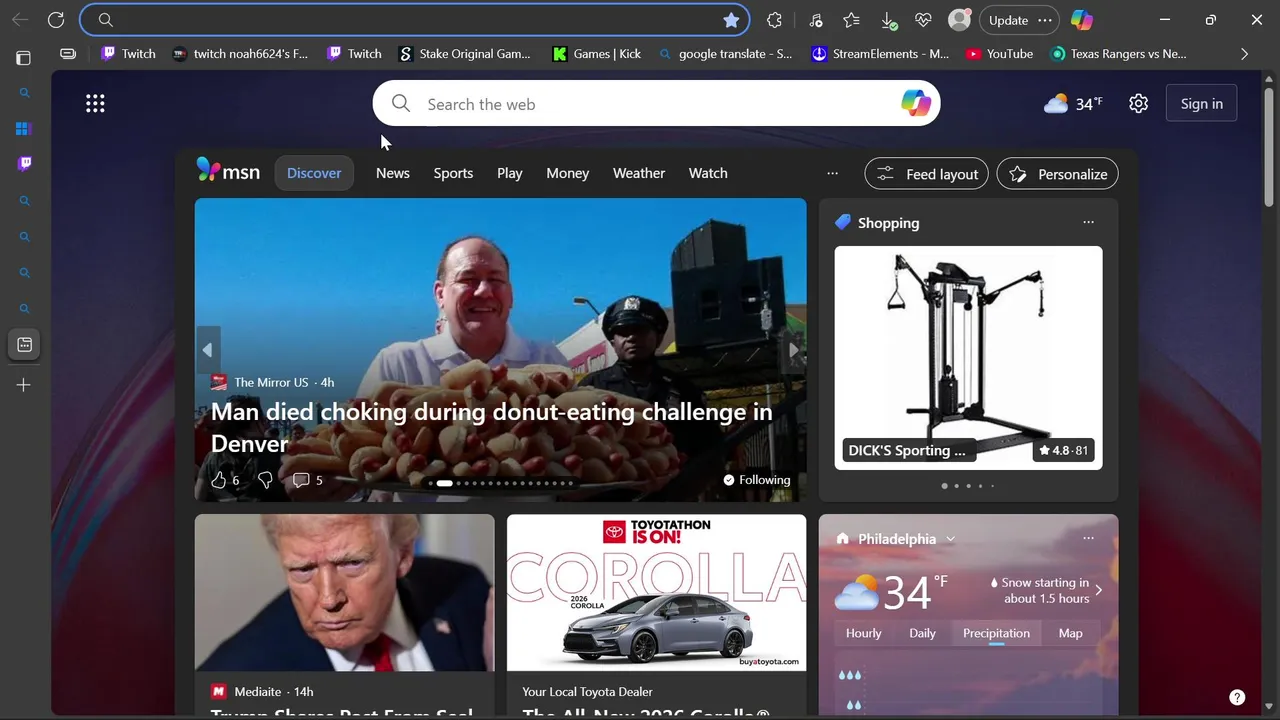Viewport: 1280px width, 720px height.
Task: Click the Copilot icon in search box
Action: point(915,103)
